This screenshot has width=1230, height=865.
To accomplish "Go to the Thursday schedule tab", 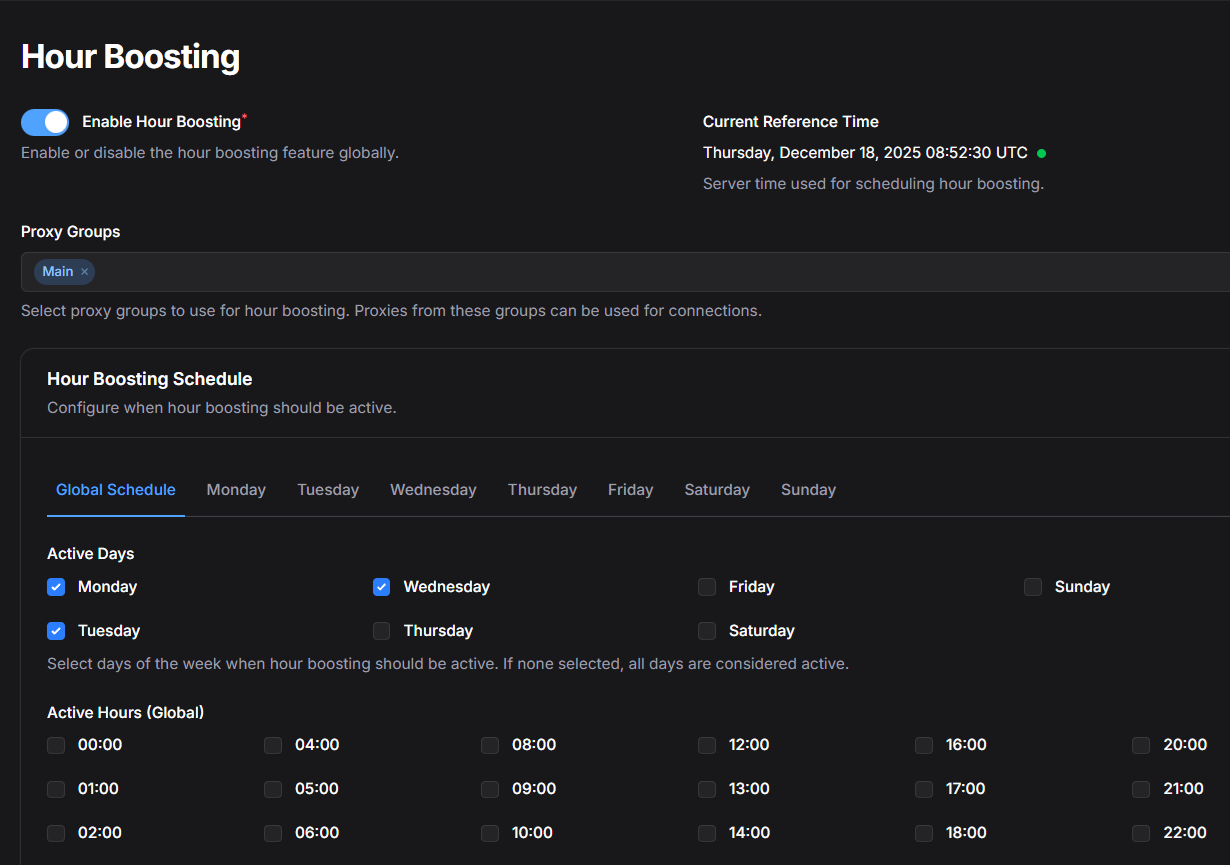I will [x=542, y=490].
